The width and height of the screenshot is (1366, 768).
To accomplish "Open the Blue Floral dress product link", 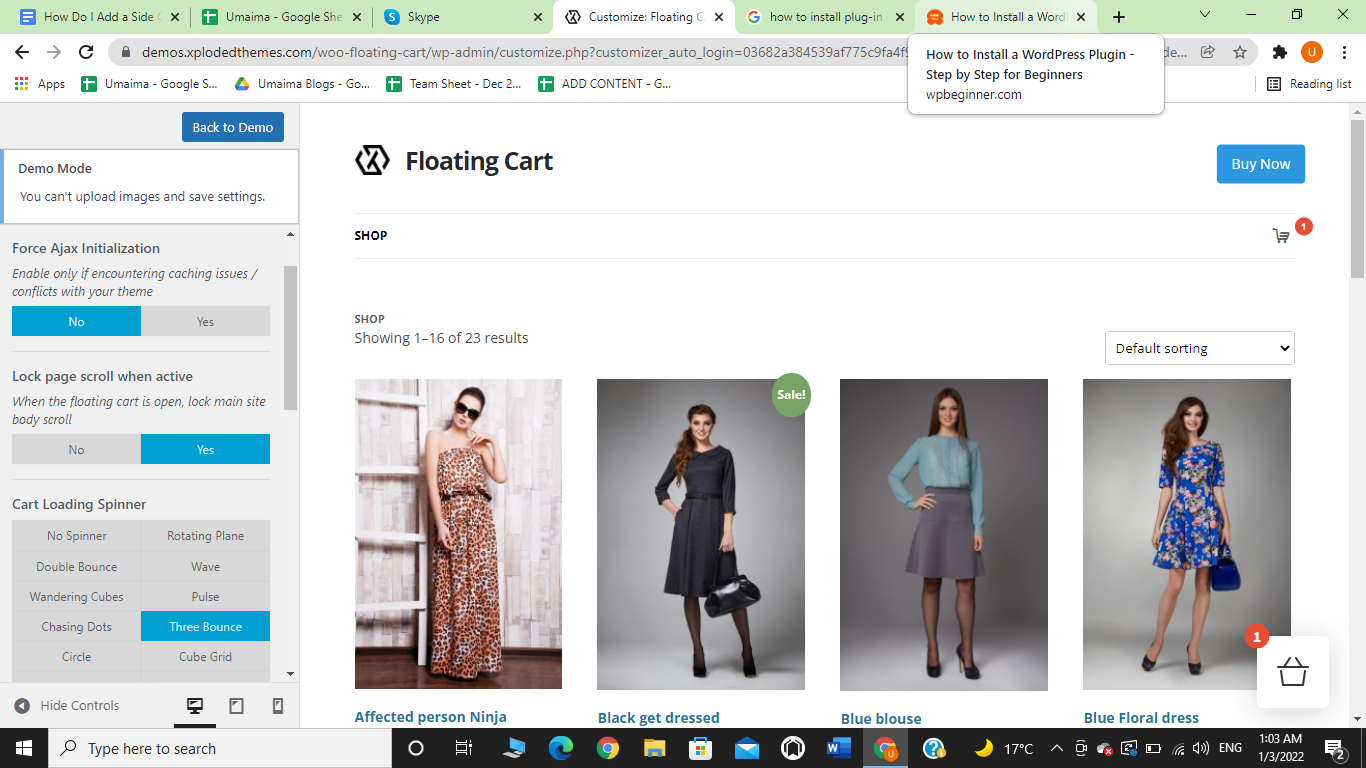I will (x=1141, y=717).
